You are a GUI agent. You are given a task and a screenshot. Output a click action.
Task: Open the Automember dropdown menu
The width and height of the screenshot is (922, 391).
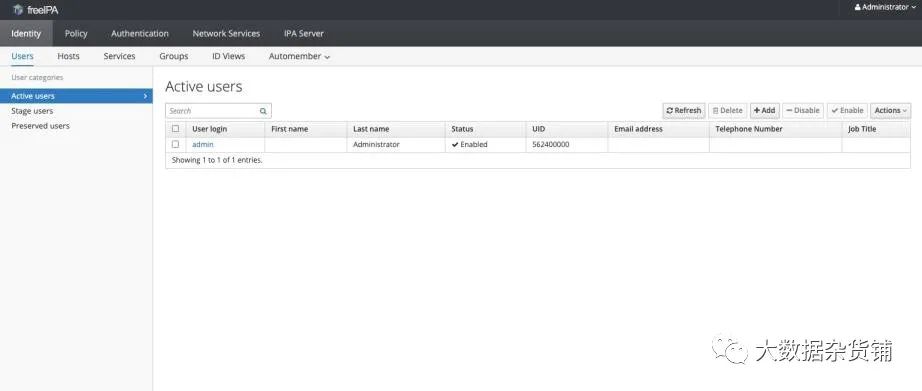click(x=299, y=56)
